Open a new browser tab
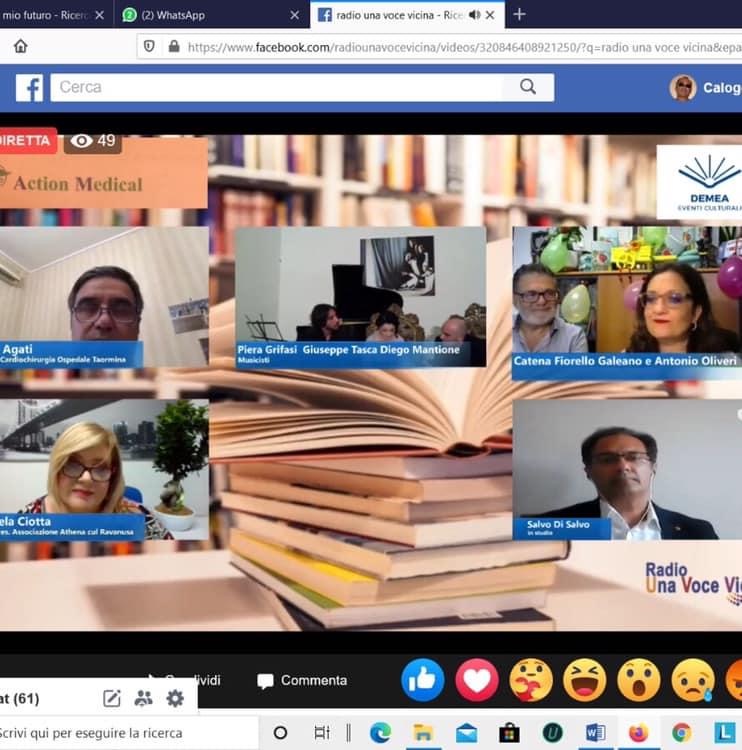This screenshot has width=742, height=750. click(519, 15)
